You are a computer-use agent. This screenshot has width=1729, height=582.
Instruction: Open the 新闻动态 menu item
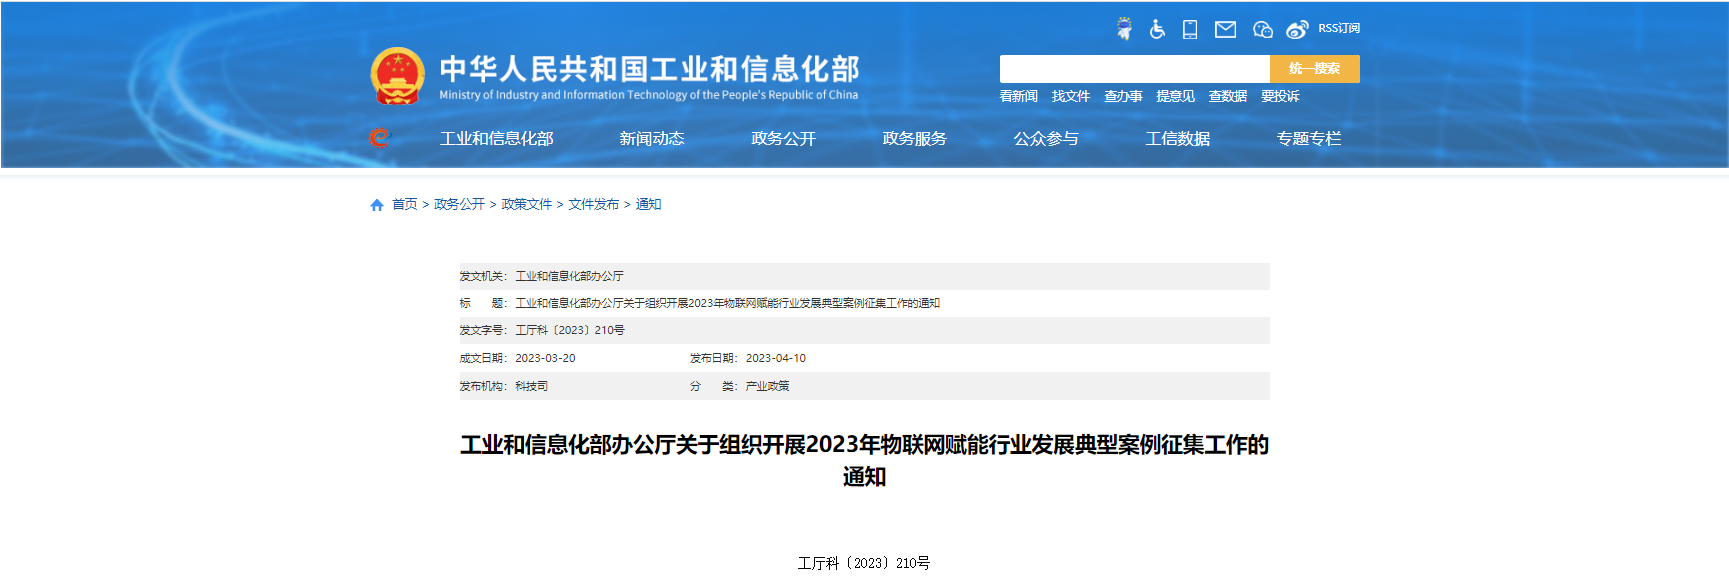pyautogui.click(x=651, y=139)
